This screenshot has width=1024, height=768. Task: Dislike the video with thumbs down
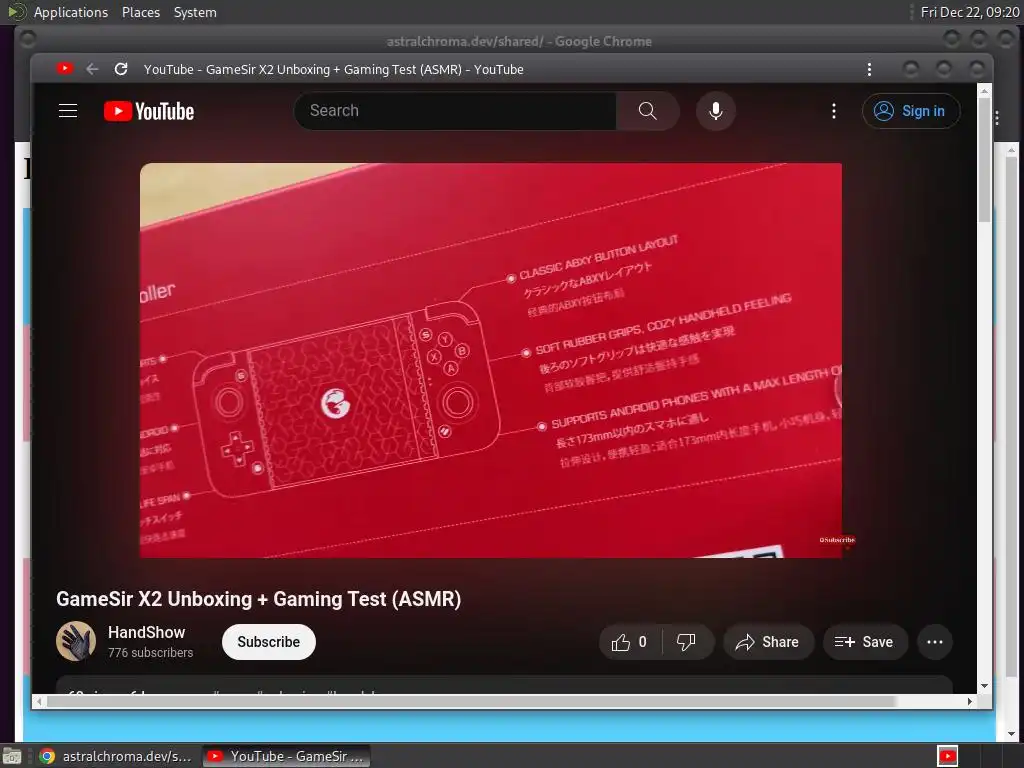click(686, 642)
